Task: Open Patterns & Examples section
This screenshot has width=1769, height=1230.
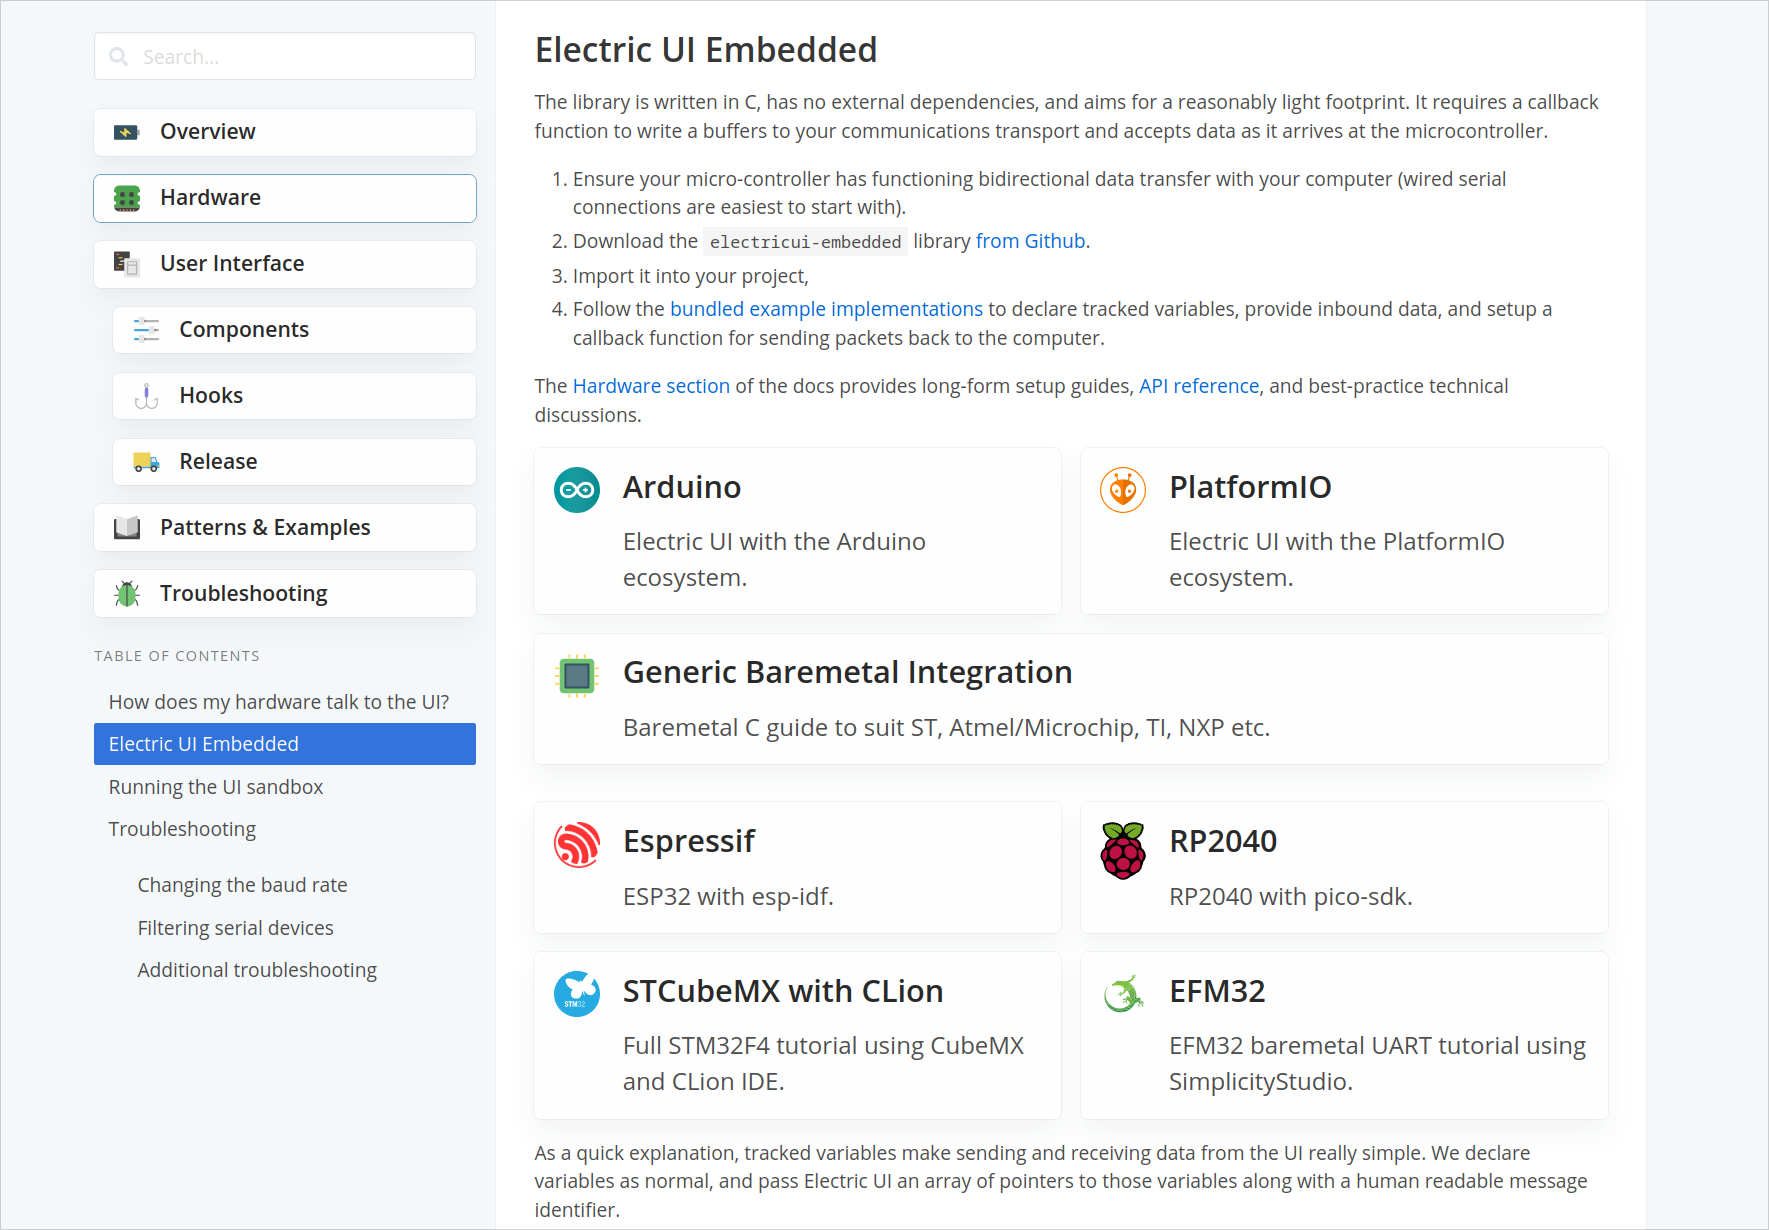Action: pyautogui.click(x=285, y=528)
